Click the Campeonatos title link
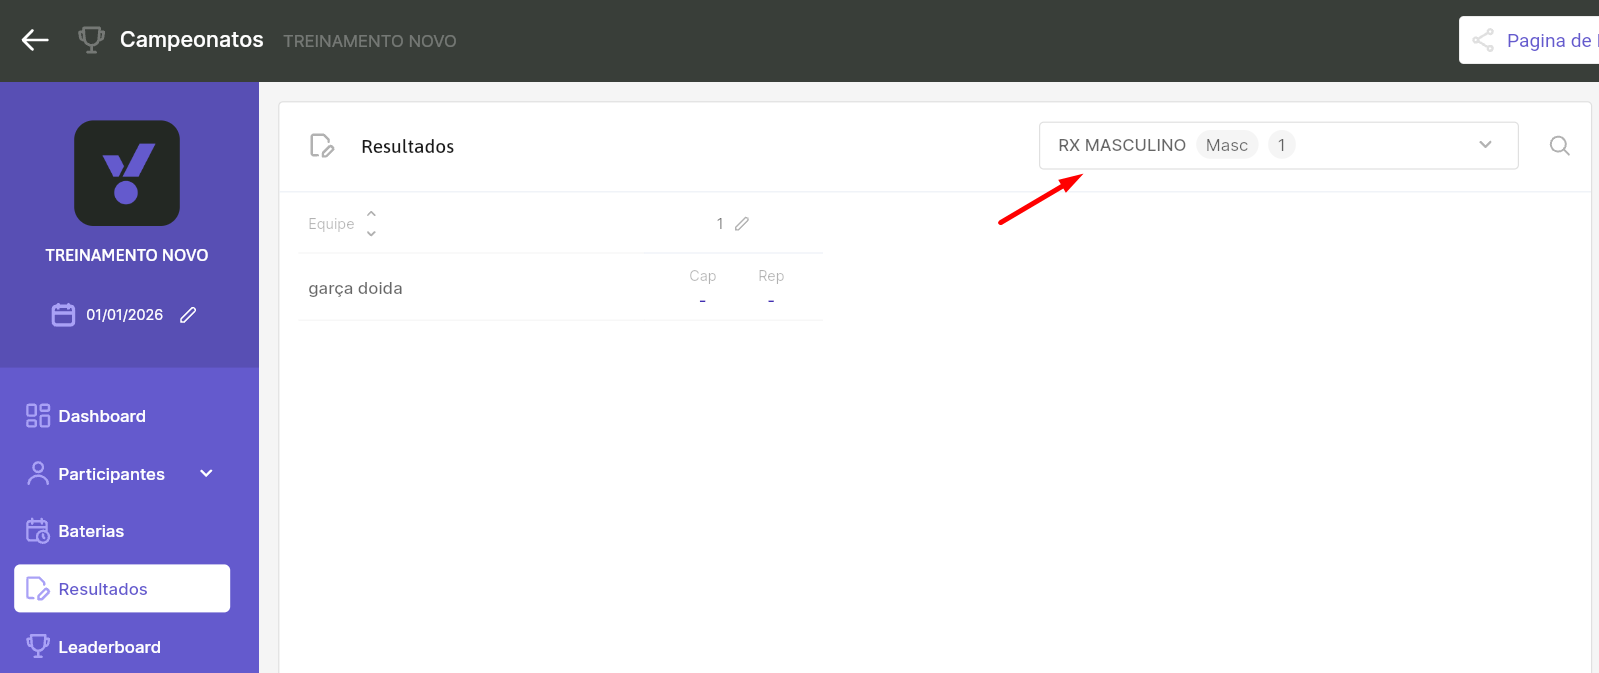 pos(192,40)
